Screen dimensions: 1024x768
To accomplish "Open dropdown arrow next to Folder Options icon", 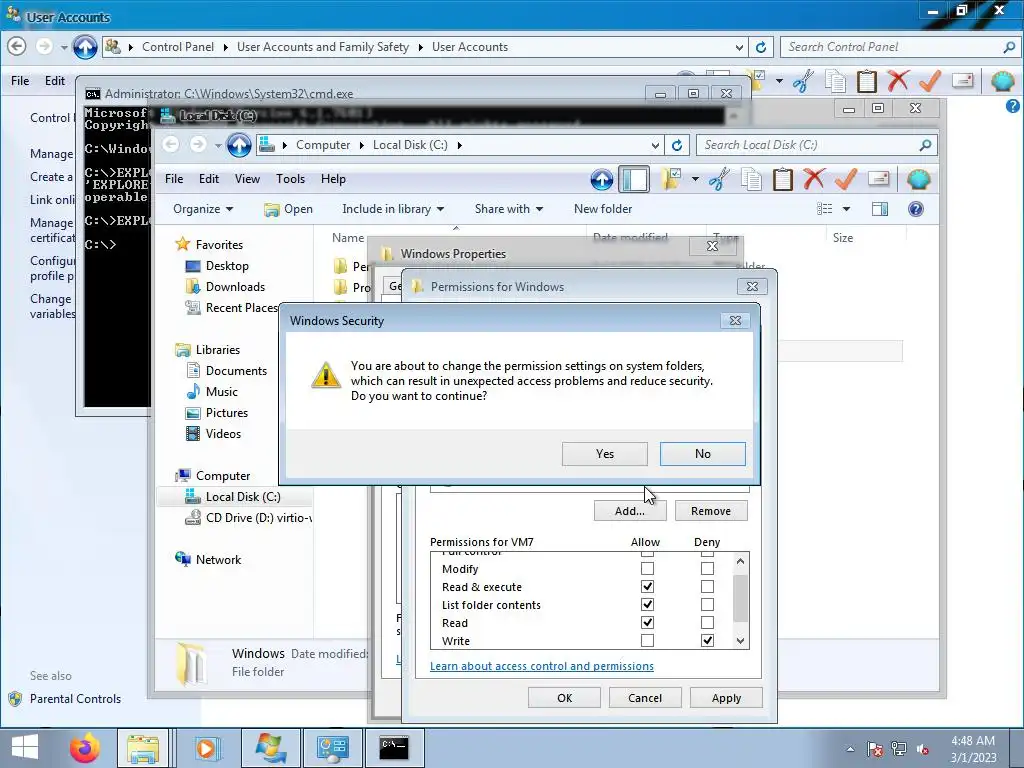I will coord(695,179).
